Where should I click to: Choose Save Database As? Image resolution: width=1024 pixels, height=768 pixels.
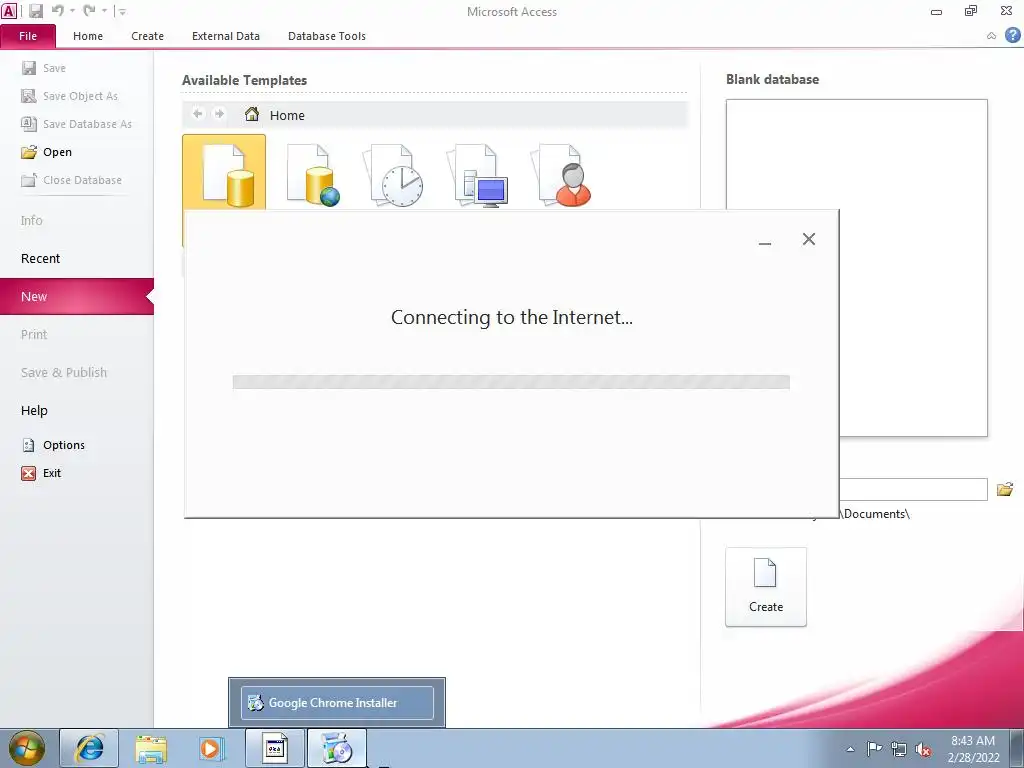pyautogui.click(x=76, y=124)
